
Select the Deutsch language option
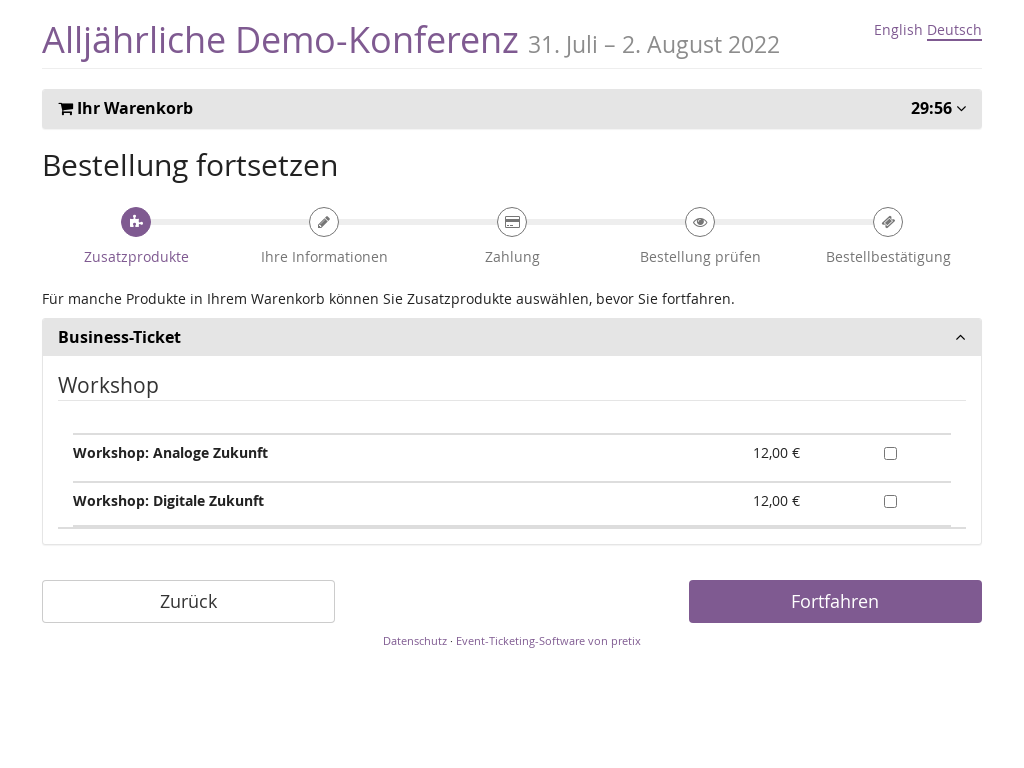[x=954, y=30]
